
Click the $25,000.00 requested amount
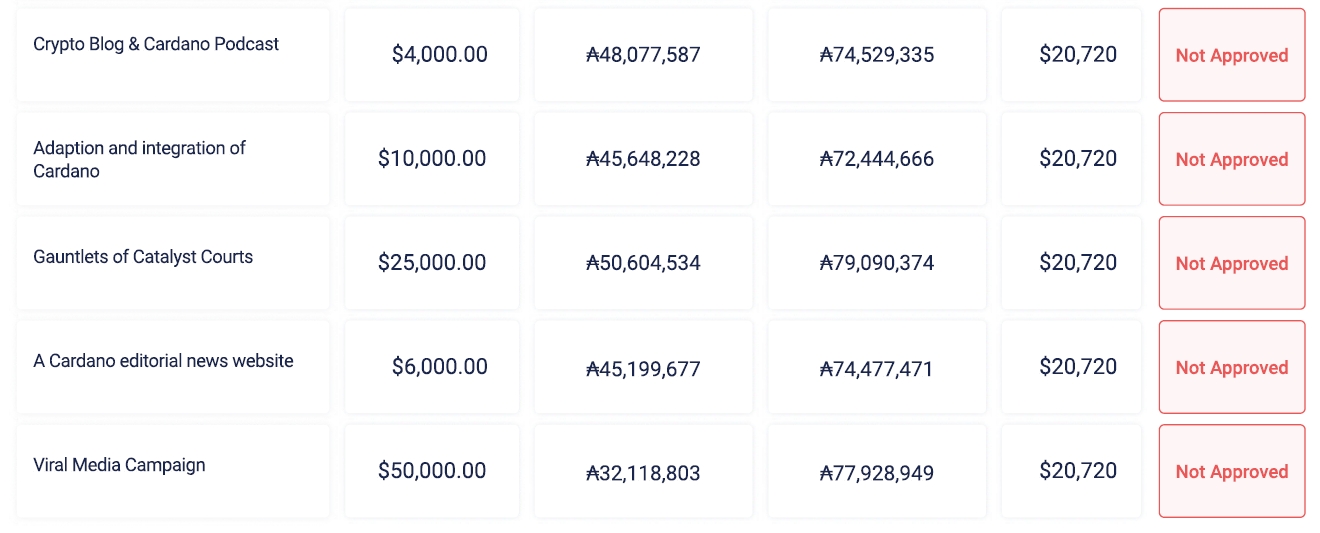pyautogui.click(x=432, y=263)
